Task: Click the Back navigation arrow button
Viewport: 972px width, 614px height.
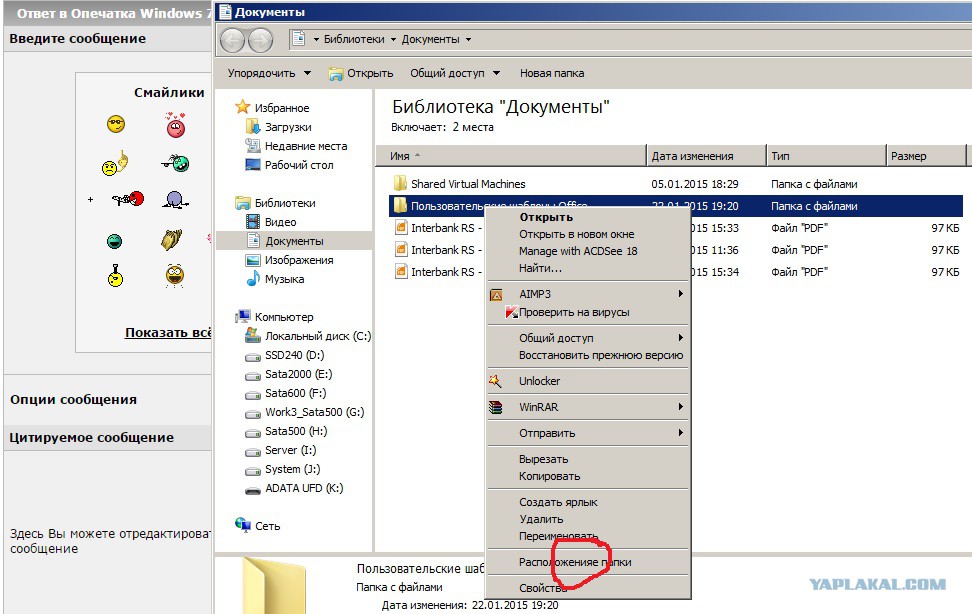Action: click(232, 40)
